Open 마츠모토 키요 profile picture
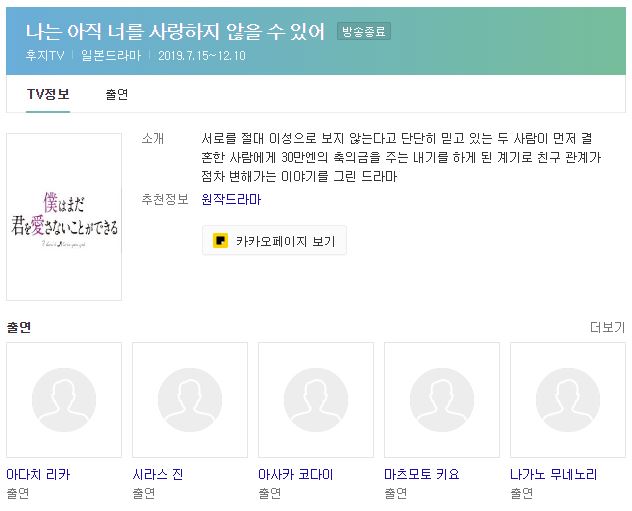632x511 pixels. (442, 400)
